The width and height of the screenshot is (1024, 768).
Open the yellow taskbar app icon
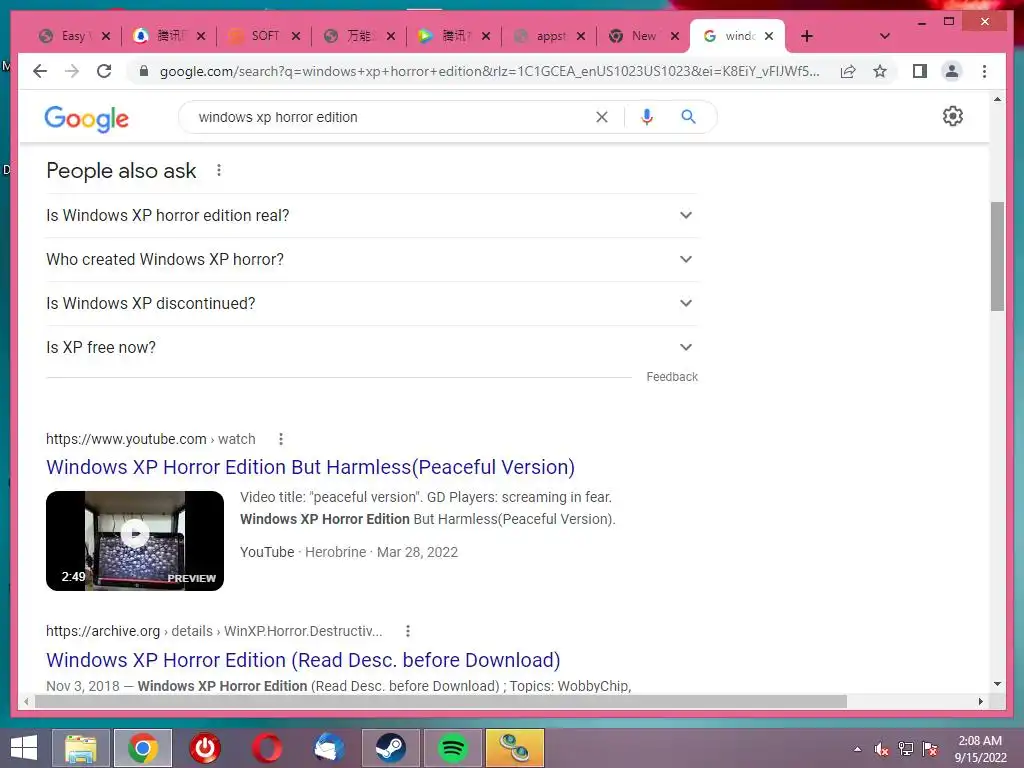click(515, 748)
